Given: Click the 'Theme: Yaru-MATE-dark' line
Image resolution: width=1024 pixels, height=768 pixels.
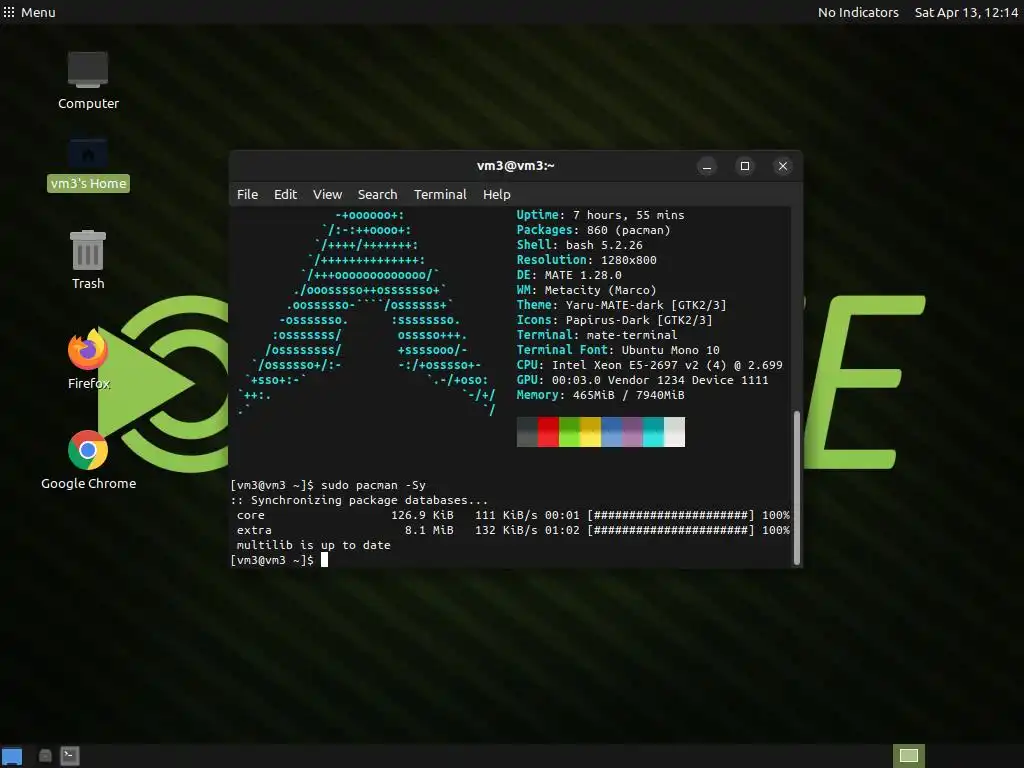Looking at the screenshot, I should pyautogui.click(x=621, y=305).
